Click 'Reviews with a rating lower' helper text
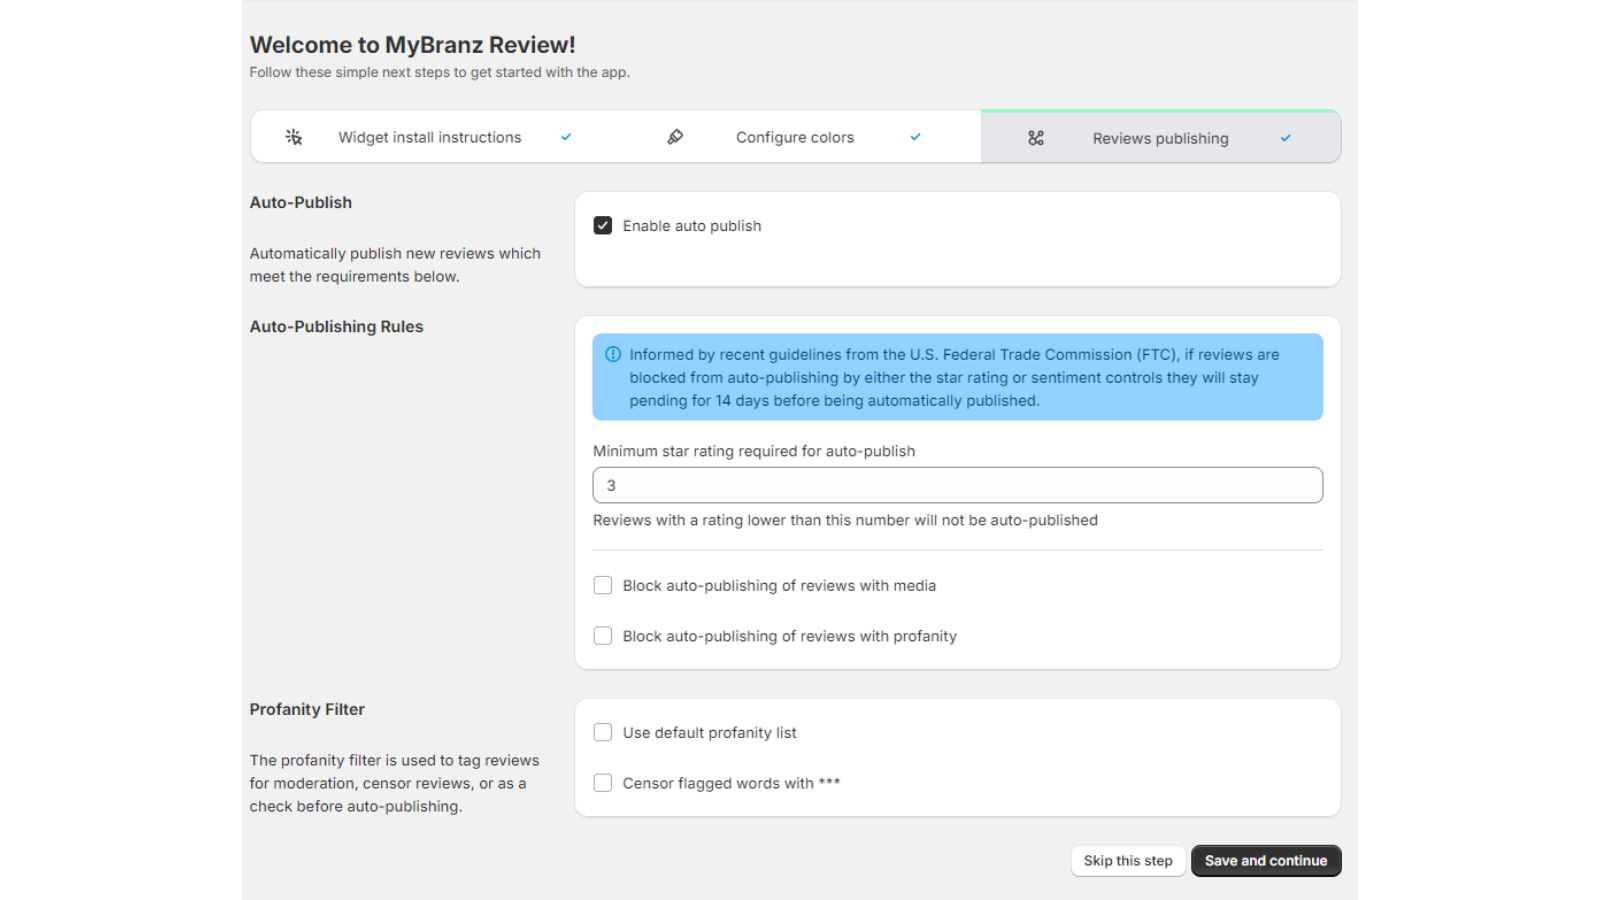The height and width of the screenshot is (900, 1600). pos(845,520)
